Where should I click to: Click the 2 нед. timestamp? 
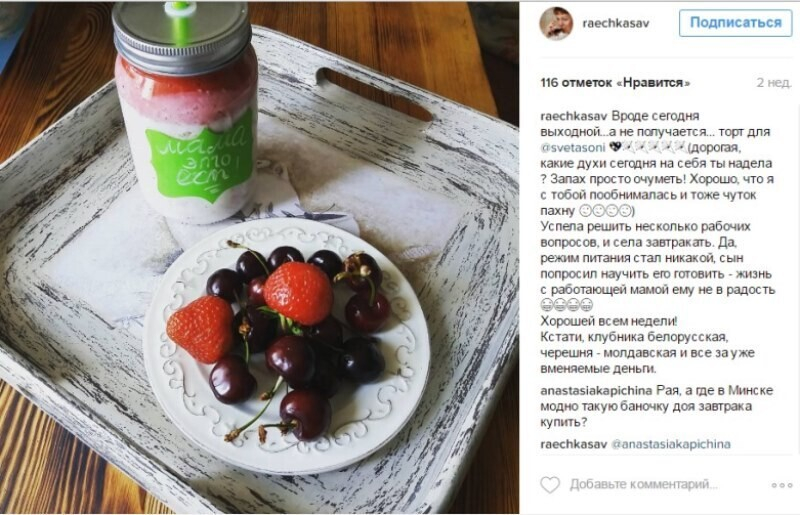(x=774, y=83)
